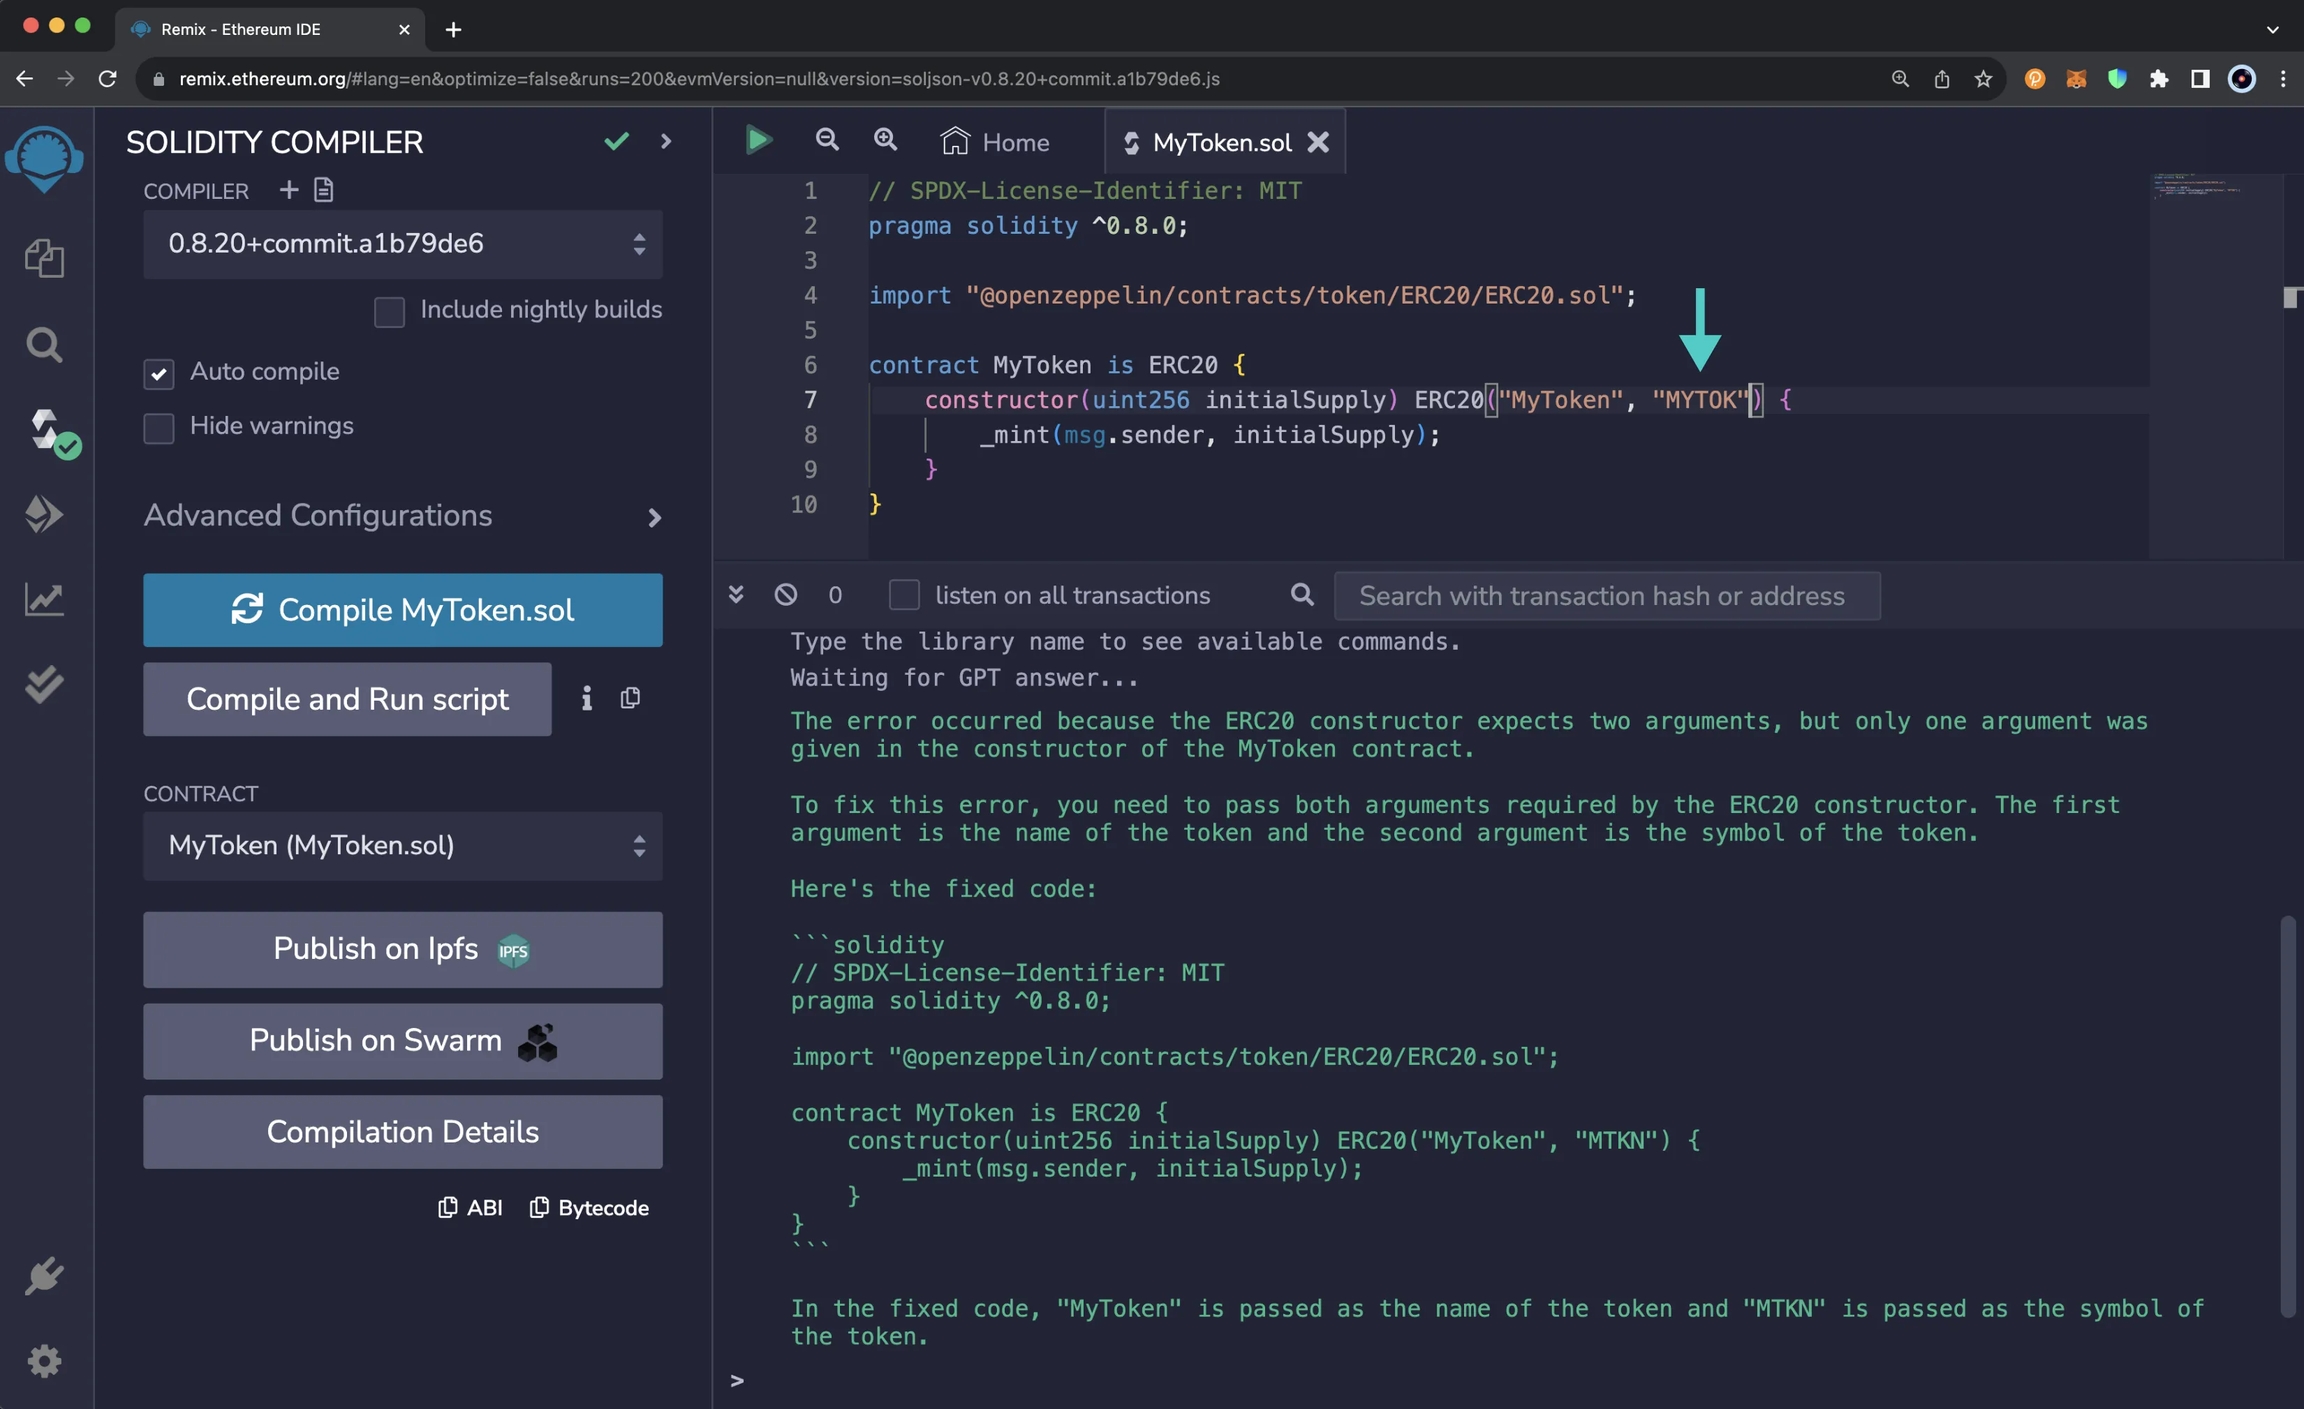This screenshot has width=2304, height=1409.
Task: Click the Compile MyToken.sol button
Action: coord(402,610)
